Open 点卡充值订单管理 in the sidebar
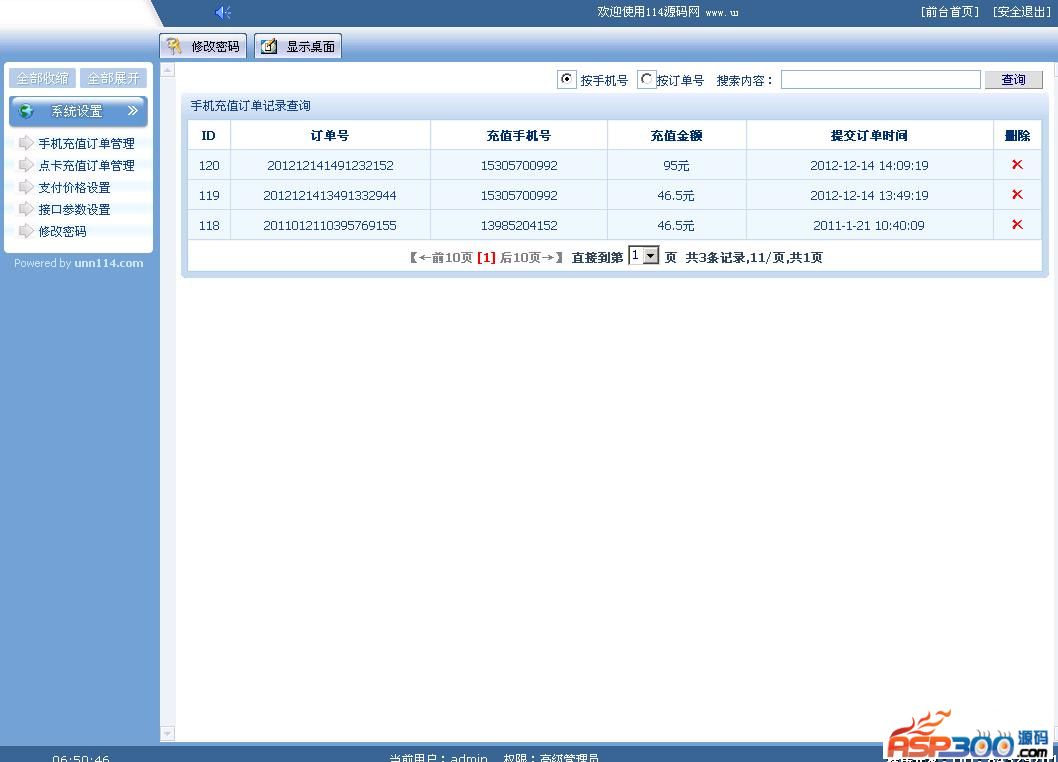This screenshot has height=762, width=1058. click(86, 165)
